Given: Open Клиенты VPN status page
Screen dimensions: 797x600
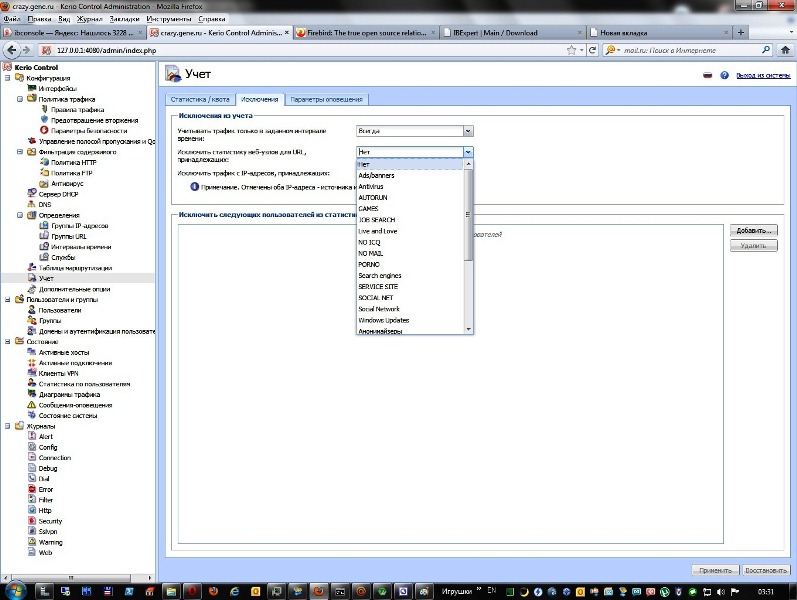Looking at the screenshot, I should (x=58, y=373).
